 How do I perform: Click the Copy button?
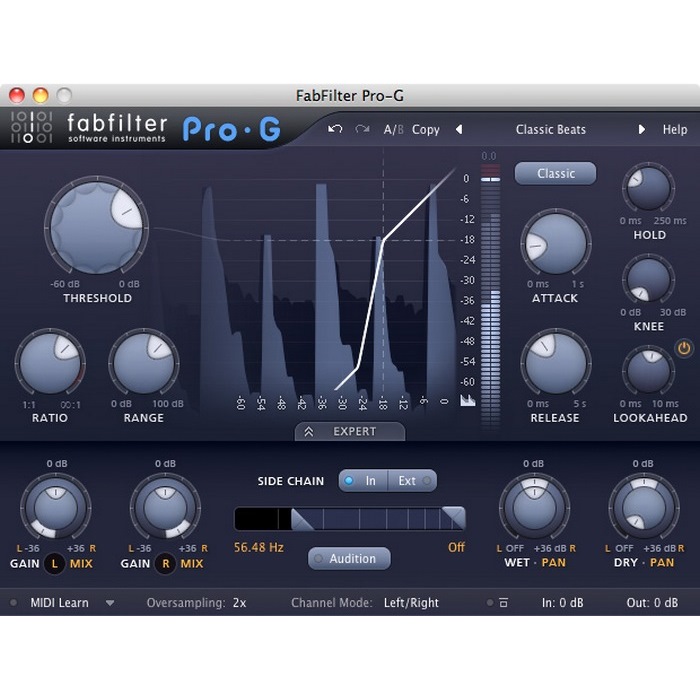point(426,129)
